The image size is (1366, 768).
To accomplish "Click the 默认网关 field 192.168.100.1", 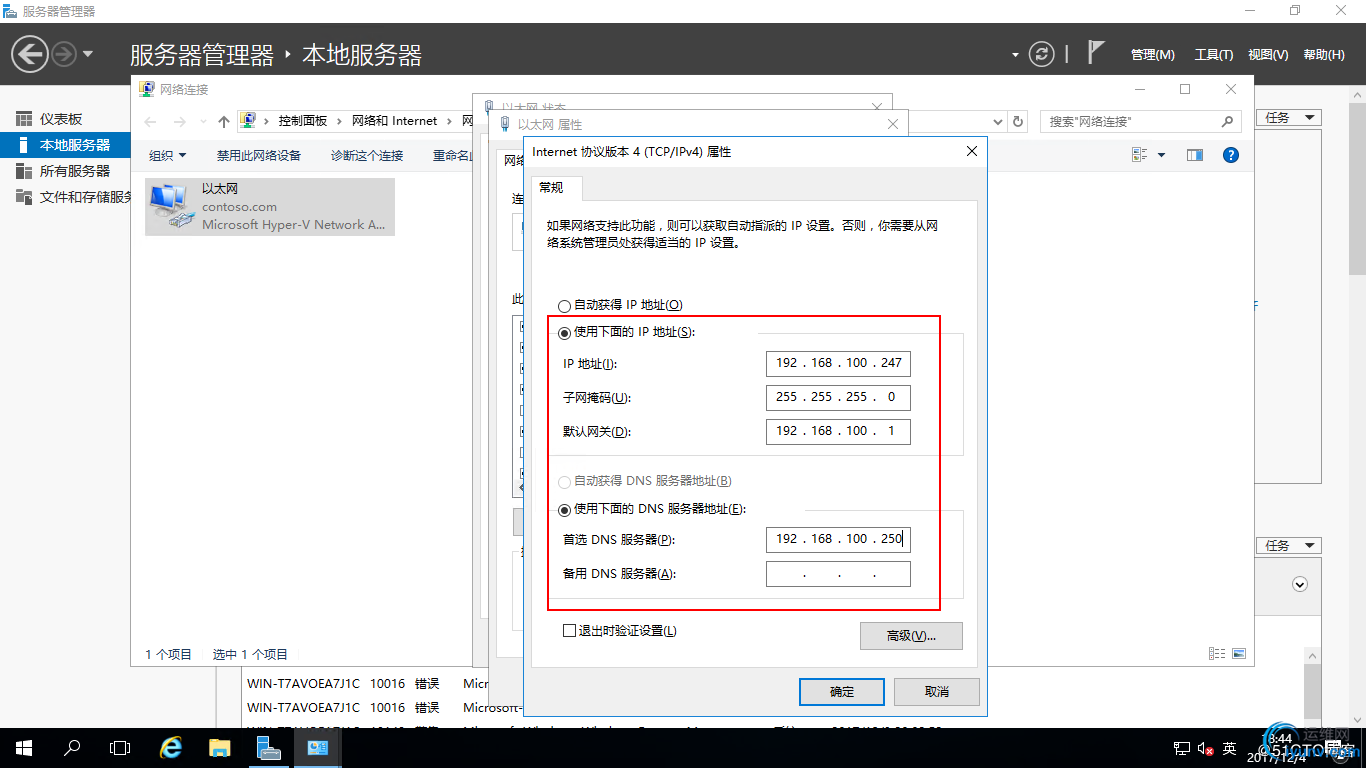I will pos(838,431).
